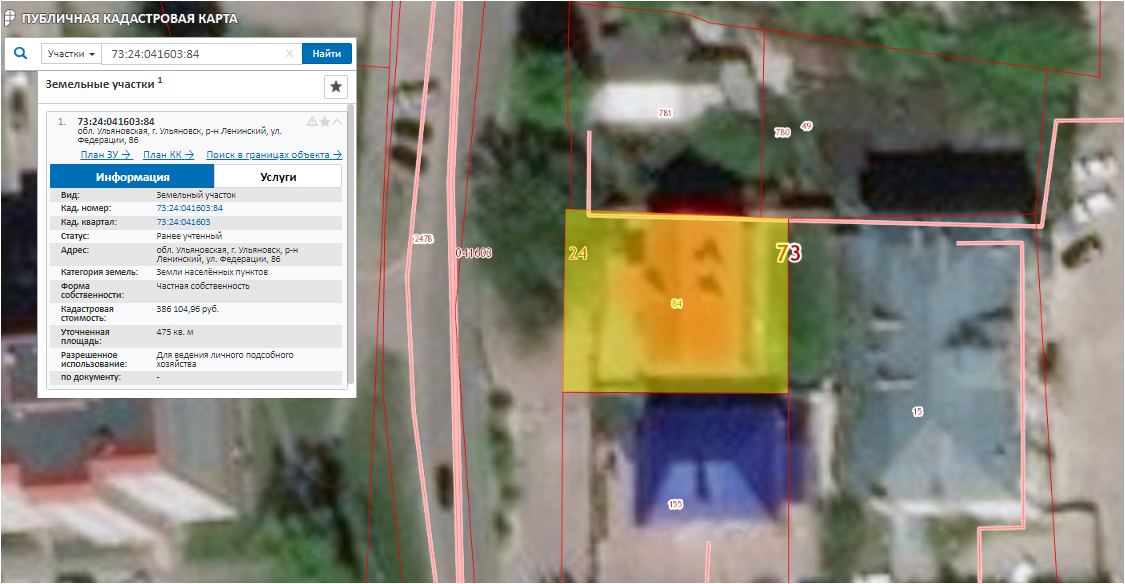Click the Кад. номер value link

pyautogui.click(x=189, y=208)
